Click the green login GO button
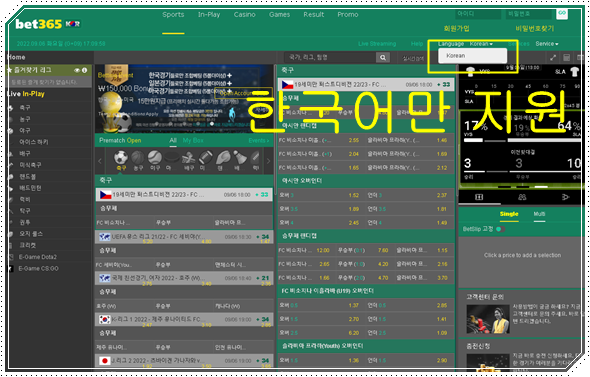Screen dimensions: 590x377 point(562,14)
